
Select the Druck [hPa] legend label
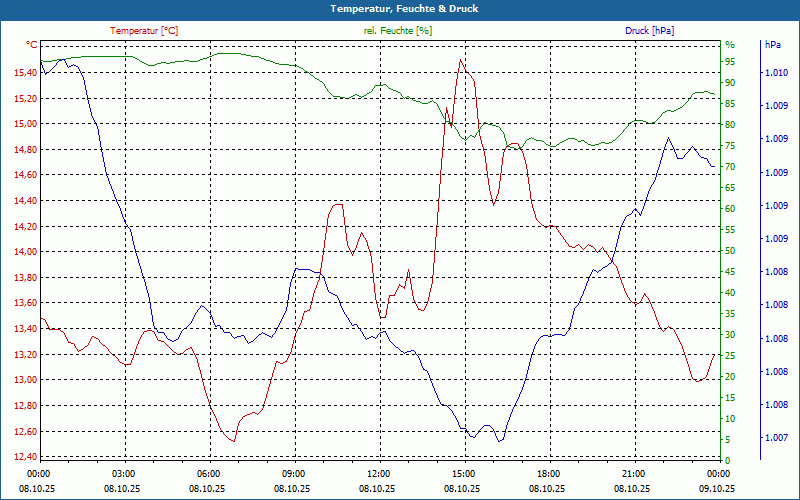(x=650, y=31)
